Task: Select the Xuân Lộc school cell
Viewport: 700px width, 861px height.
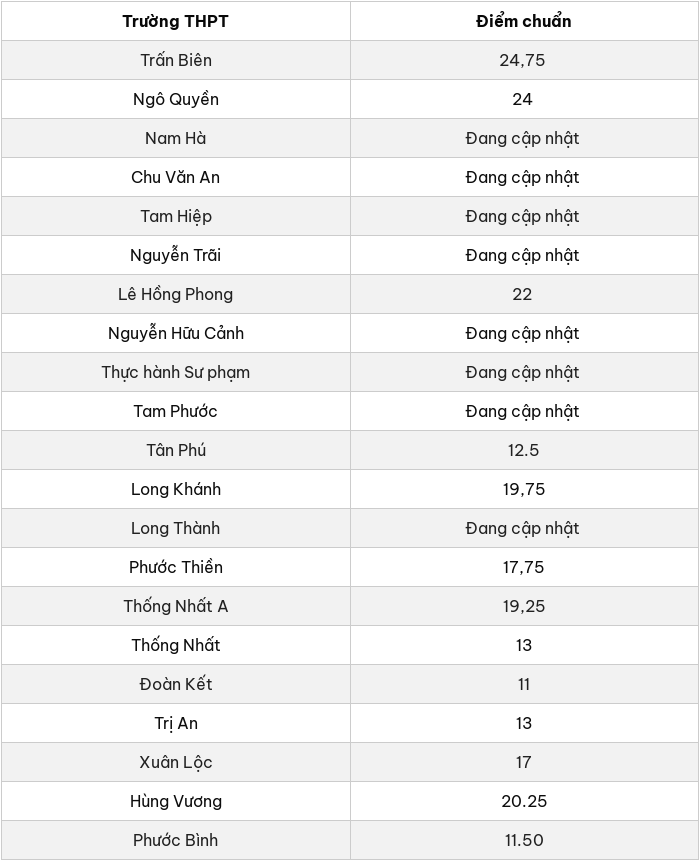Action: click(176, 762)
